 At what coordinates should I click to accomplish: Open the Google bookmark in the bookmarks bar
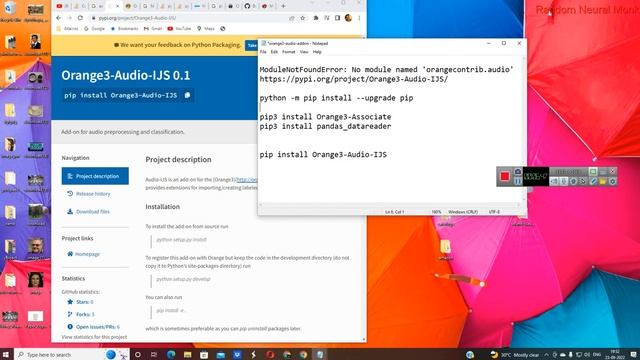94,29
